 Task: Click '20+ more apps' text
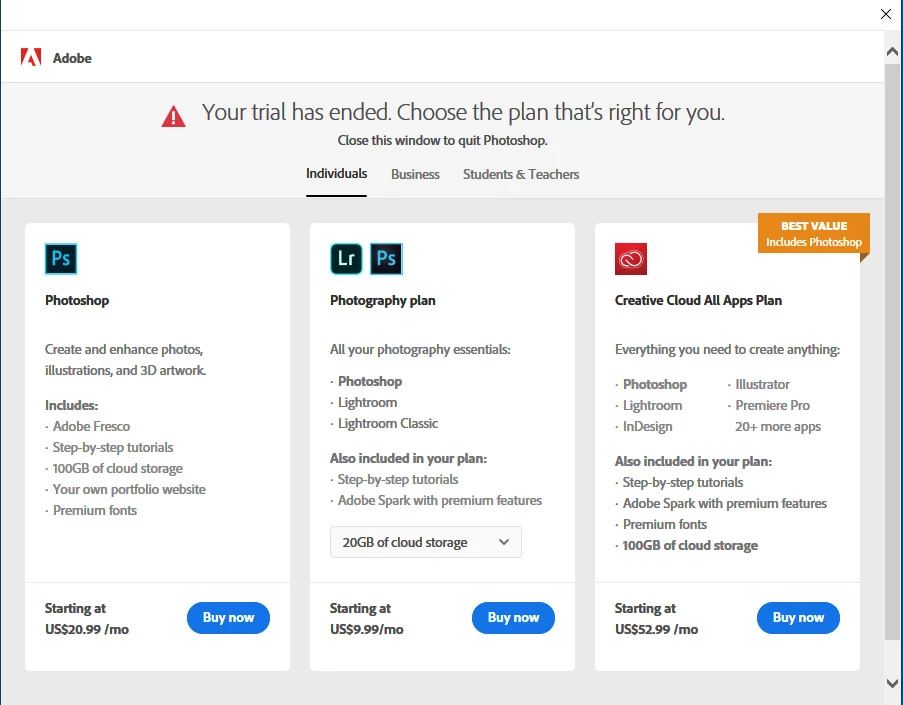tap(777, 426)
